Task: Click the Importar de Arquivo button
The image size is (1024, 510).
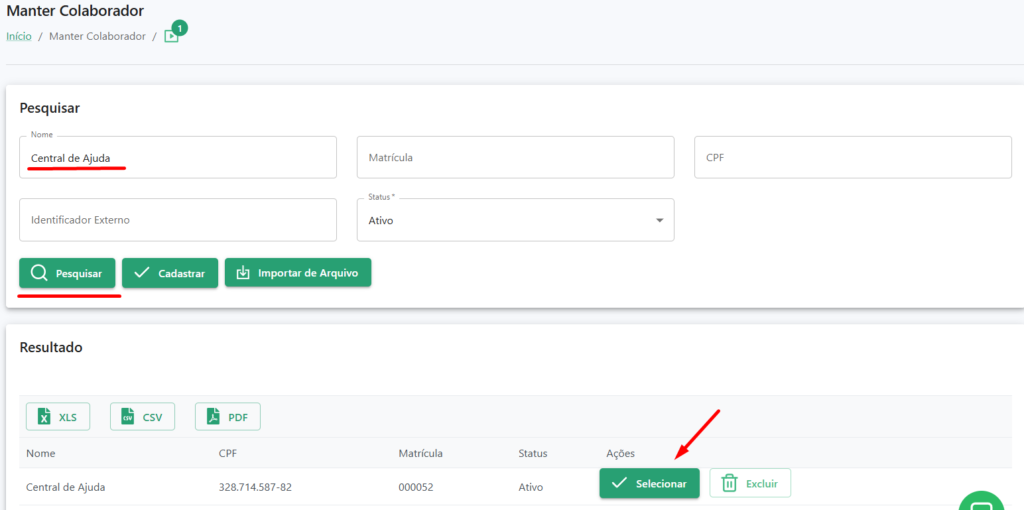Action: point(298,272)
